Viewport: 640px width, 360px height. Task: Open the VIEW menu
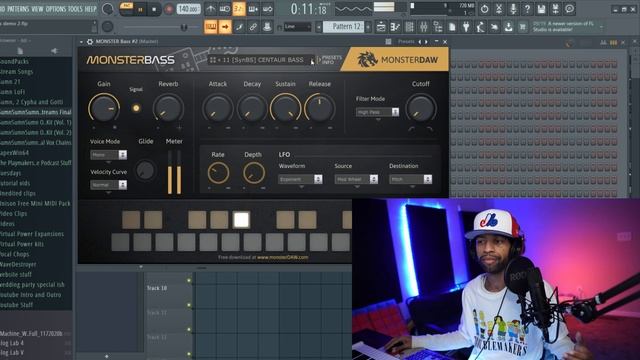pyautogui.click(x=37, y=9)
